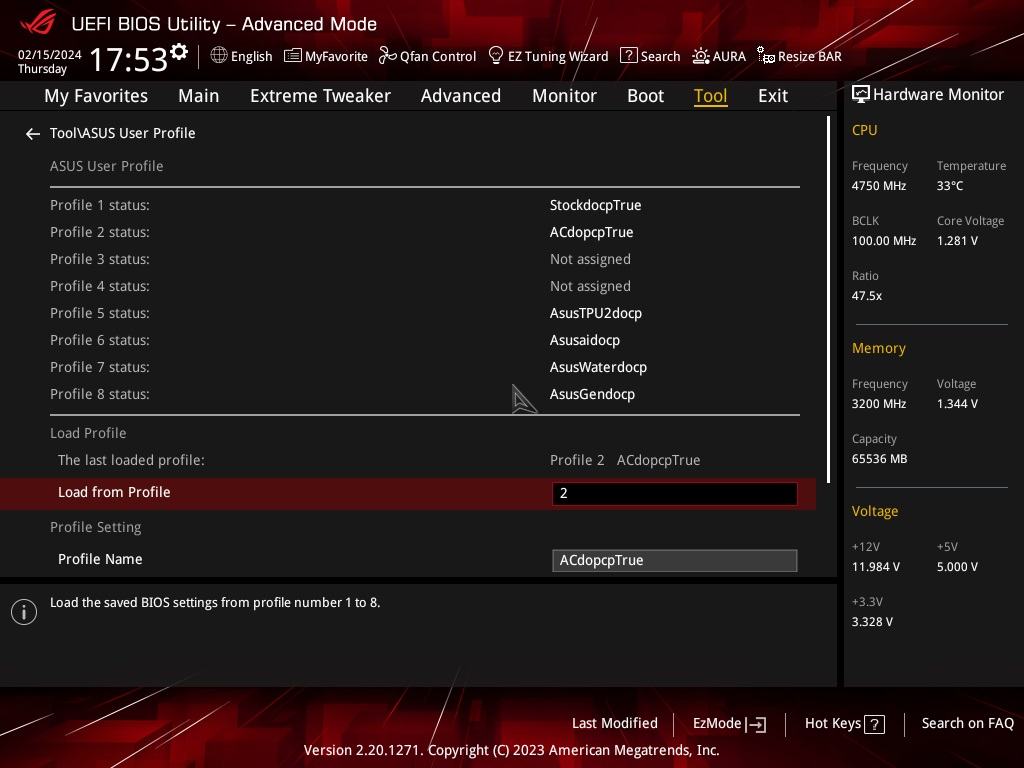This screenshot has width=1024, height=768.
Task: Select the Load from Profile row label
Action: click(114, 492)
